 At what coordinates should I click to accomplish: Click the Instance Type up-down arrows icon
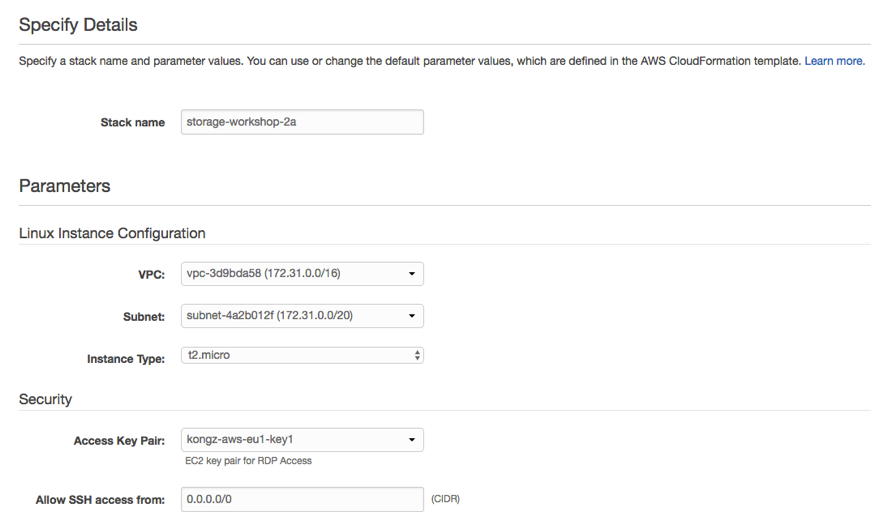[x=417, y=356]
